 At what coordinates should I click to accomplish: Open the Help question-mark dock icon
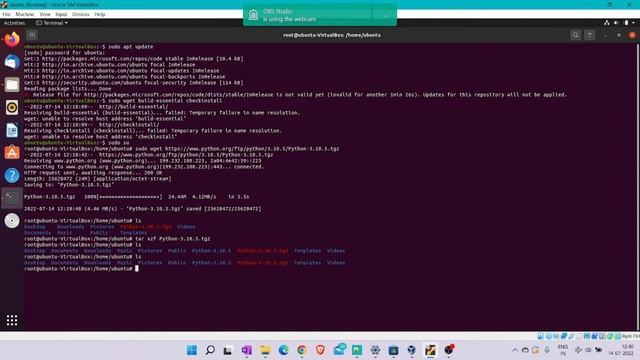tap(12, 176)
